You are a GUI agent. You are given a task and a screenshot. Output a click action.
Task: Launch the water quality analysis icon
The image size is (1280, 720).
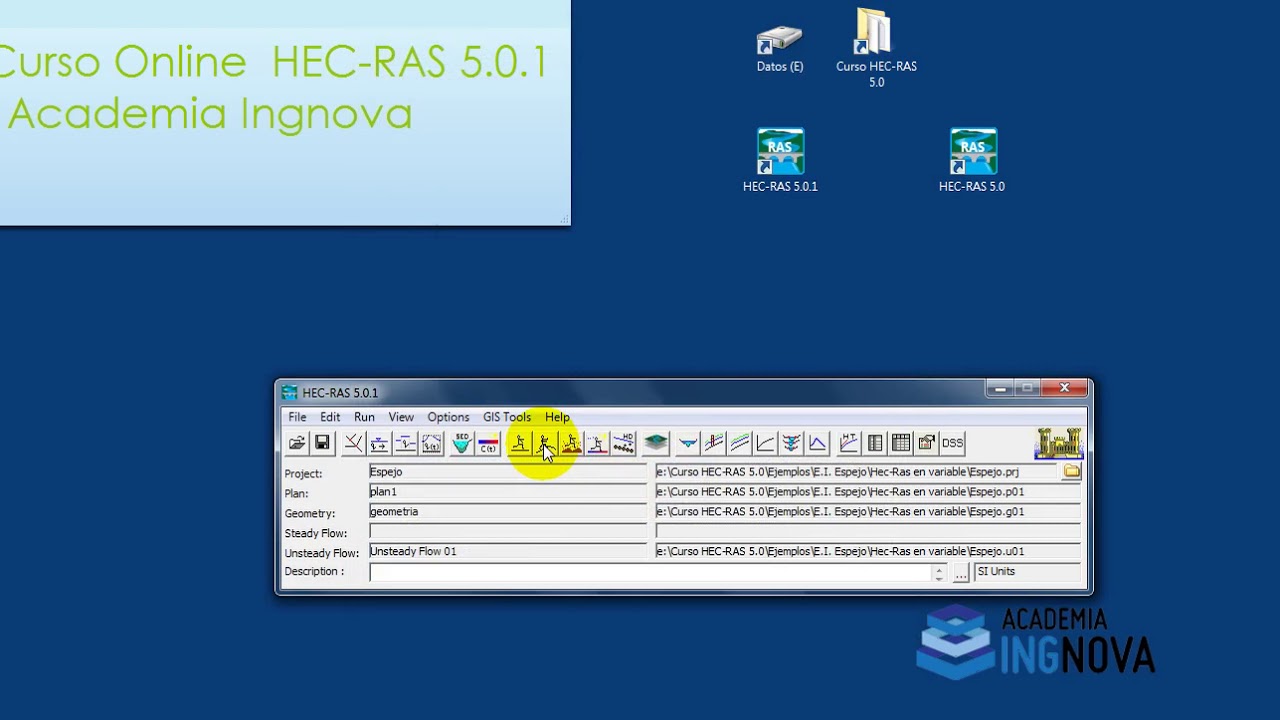point(597,443)
